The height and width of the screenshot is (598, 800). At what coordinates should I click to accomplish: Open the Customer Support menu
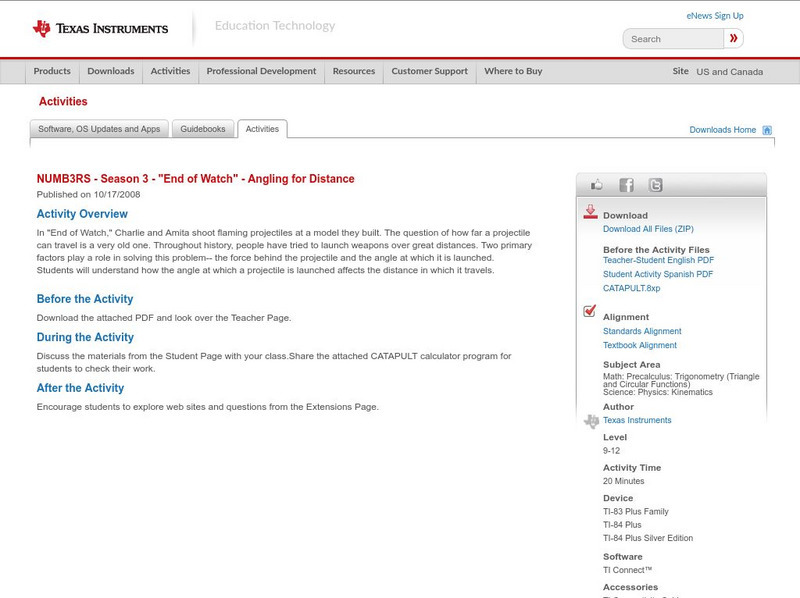(428, 71)
